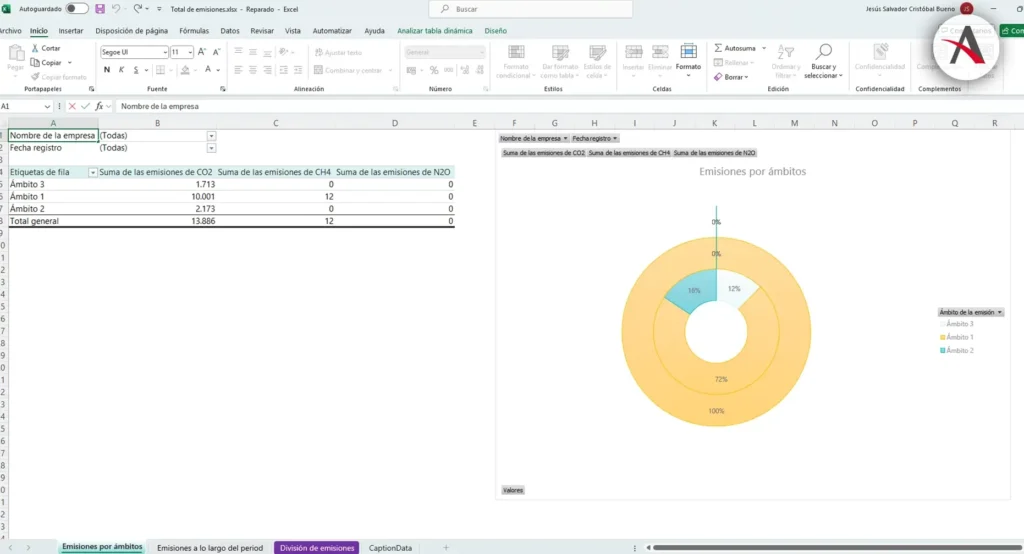Switch to Emisiones a lo largo del period sheet
1024x554 pixels.
pyautogui.click(x=210, y=548)
